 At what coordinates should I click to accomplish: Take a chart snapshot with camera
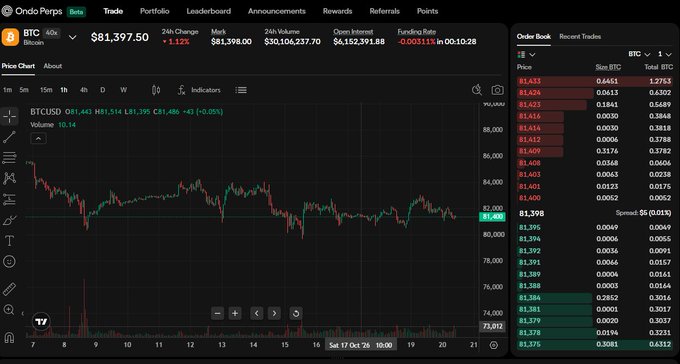click(x=497, y=90)
